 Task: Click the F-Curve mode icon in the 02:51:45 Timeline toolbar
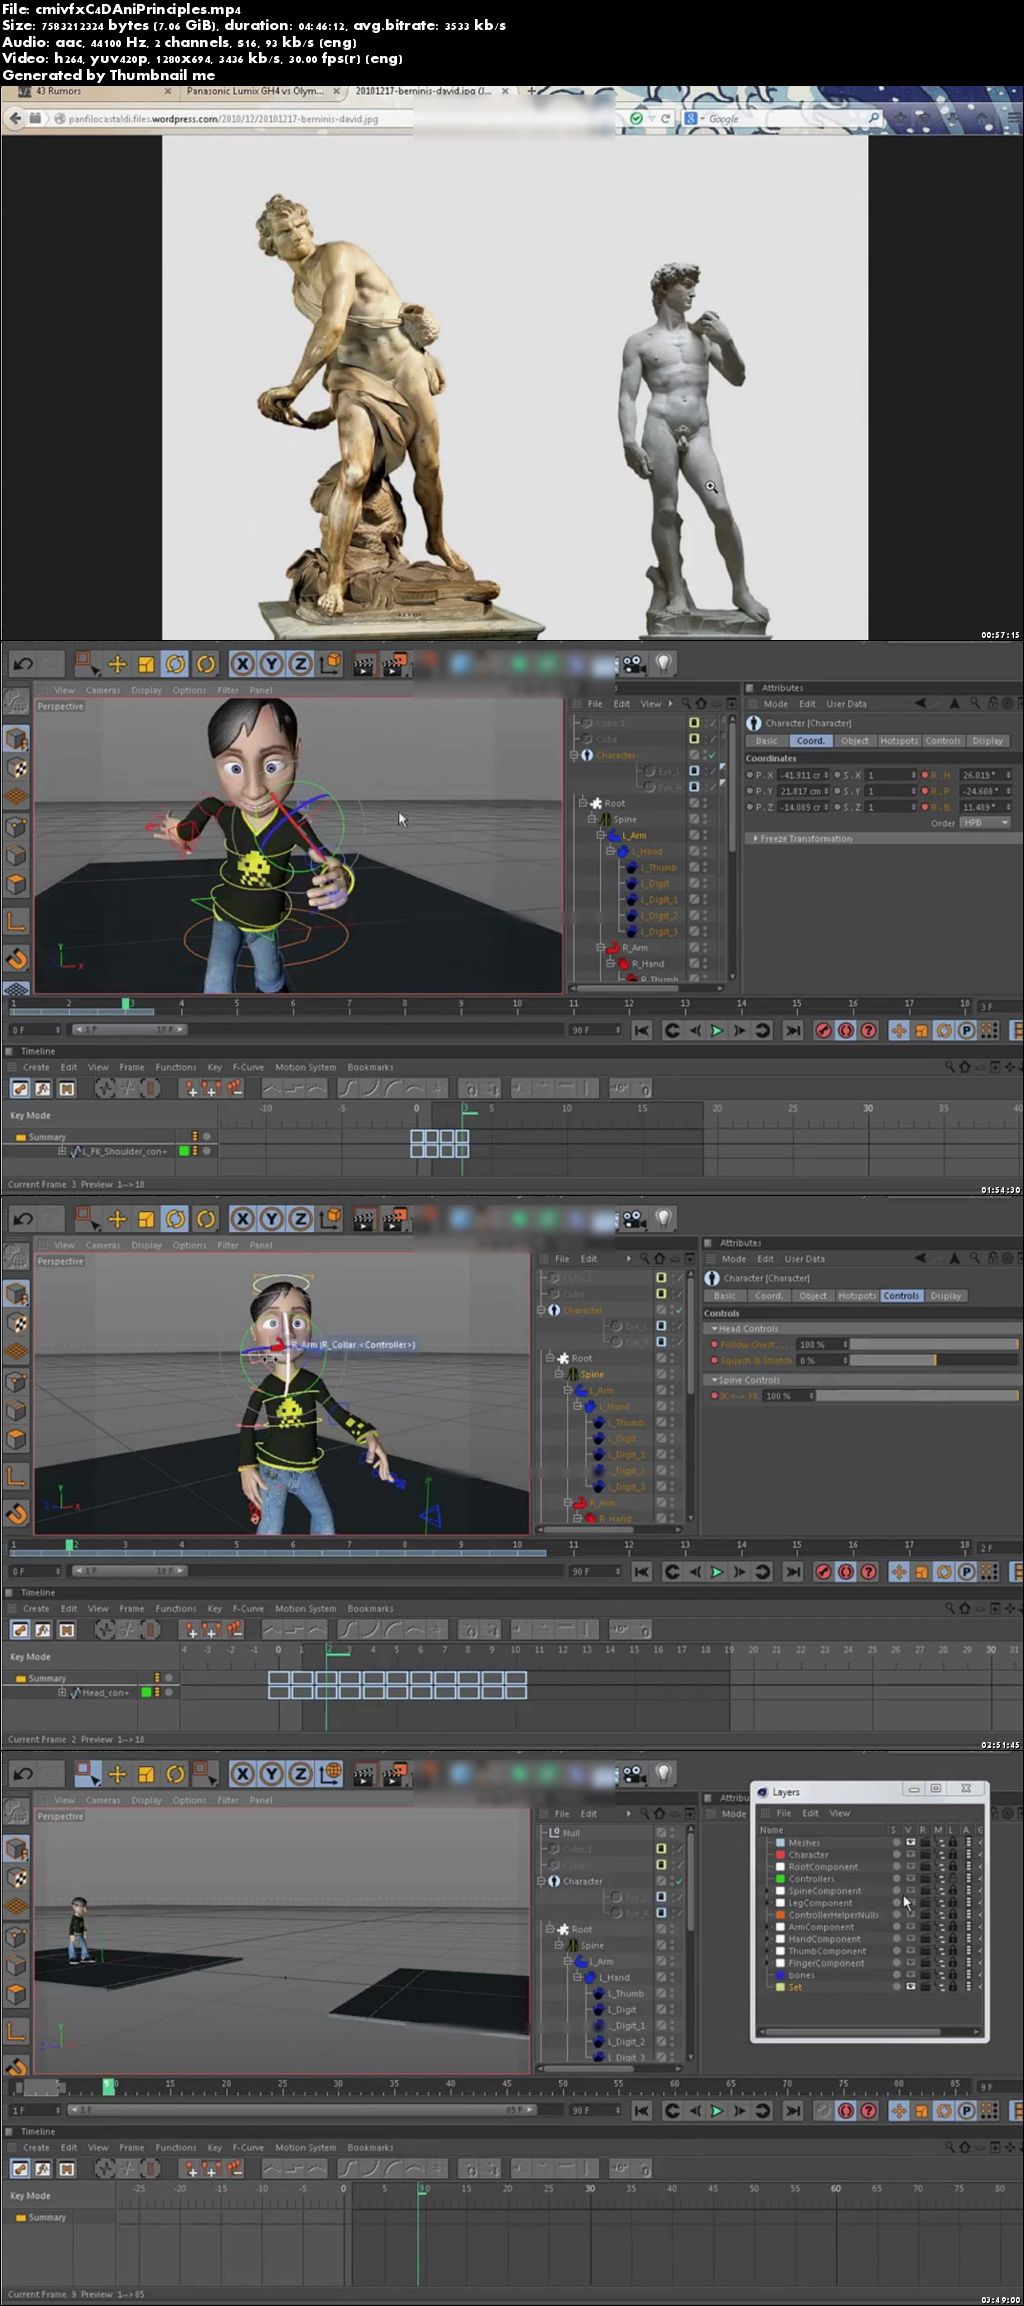coord(43,1630)
